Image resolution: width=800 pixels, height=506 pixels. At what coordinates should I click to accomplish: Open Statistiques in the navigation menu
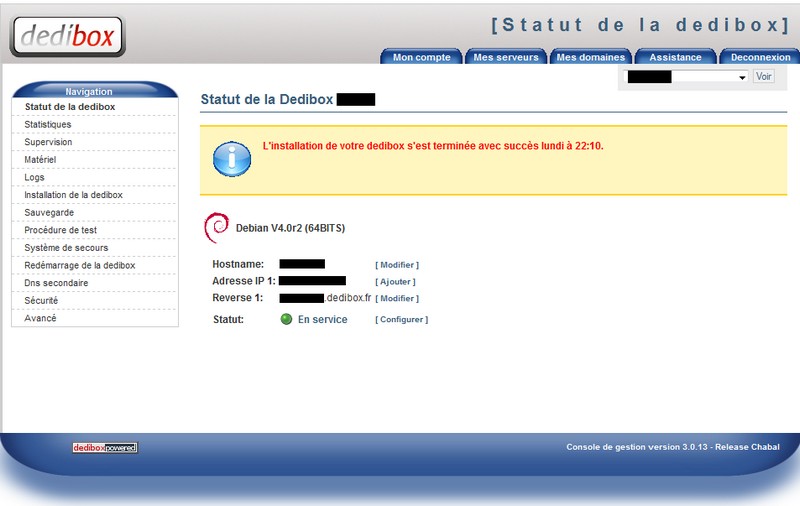tap(48, 124)
